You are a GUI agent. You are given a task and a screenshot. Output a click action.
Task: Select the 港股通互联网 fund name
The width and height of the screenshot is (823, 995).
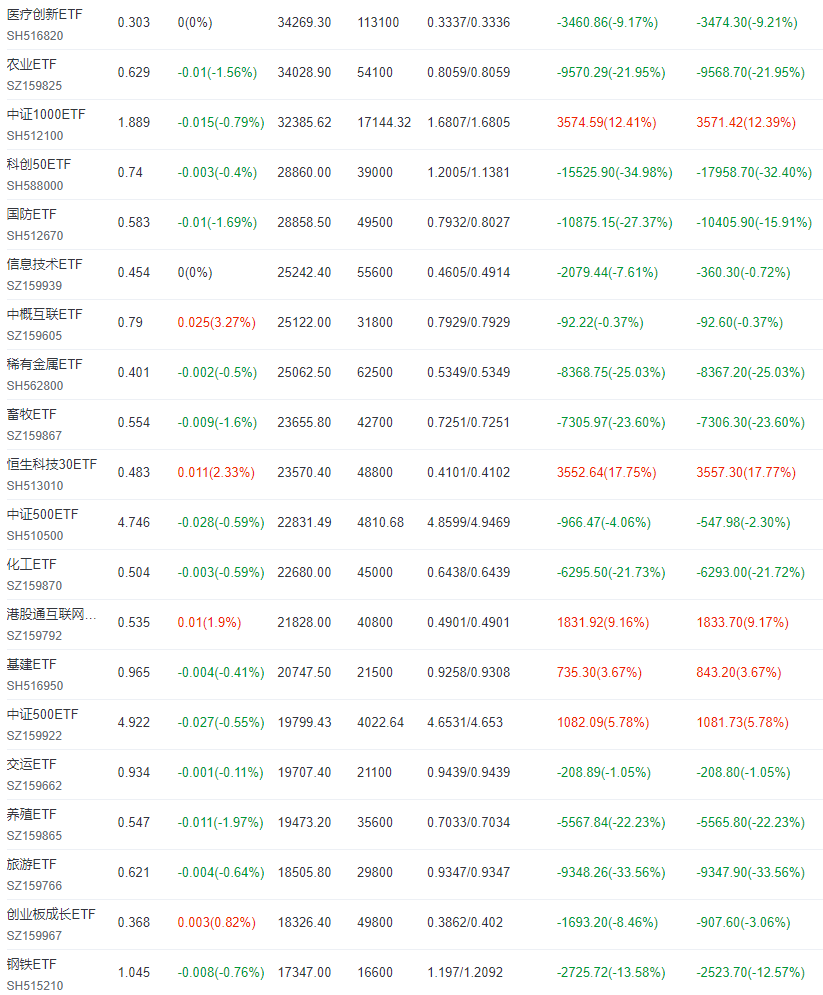coord(51,615)
